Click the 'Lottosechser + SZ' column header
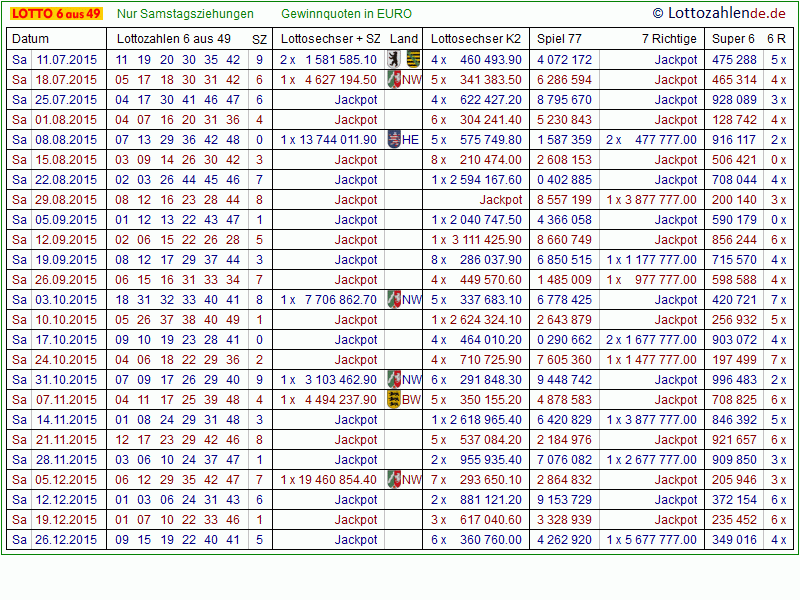The height and width of the screenshot is (600, 800). (x=330, y=39)
